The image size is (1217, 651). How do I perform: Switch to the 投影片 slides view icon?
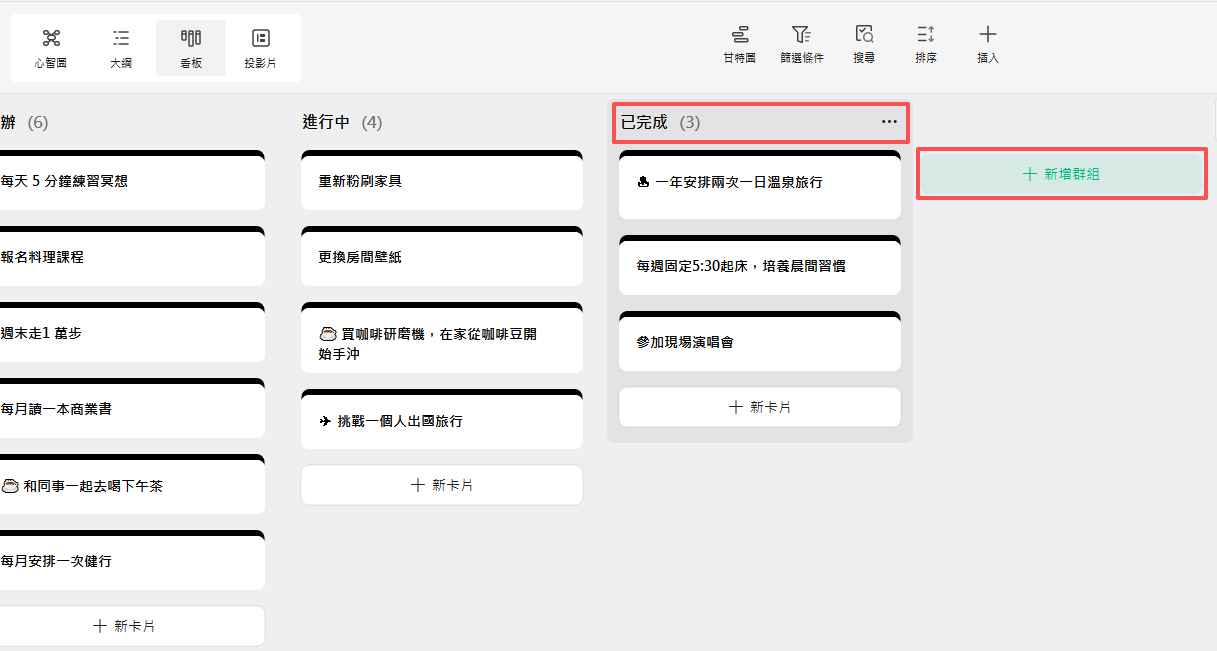[261, 46]
